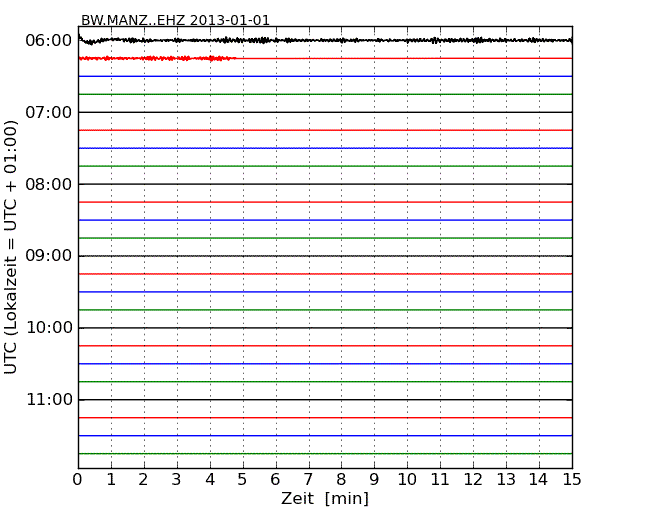The width and height of the screenshot is (650, 520).
Task: Click the black 06:00 seismogram trace
Action: 325,40
